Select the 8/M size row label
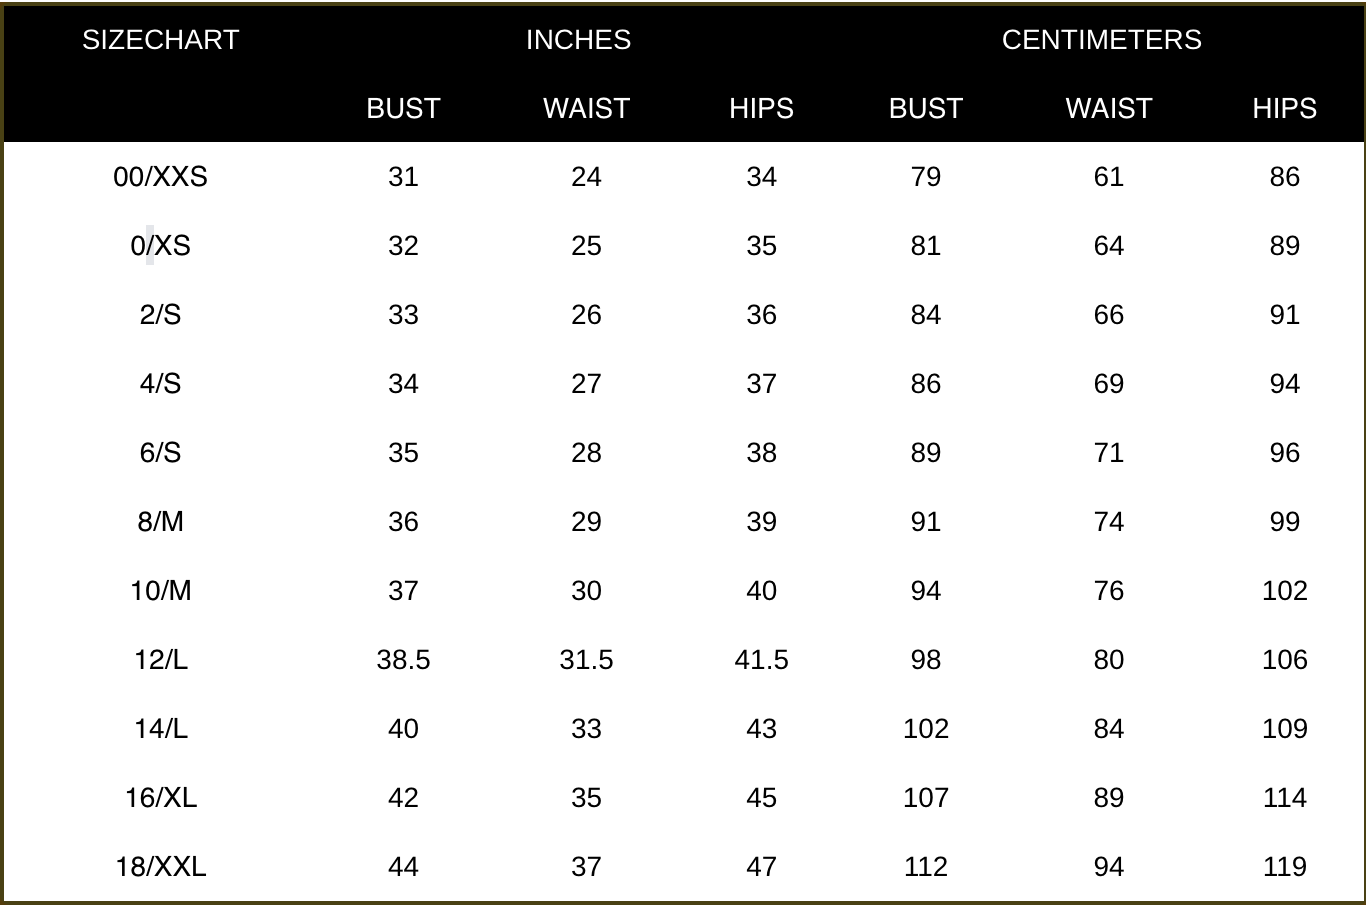 click(x=160, y=522)
